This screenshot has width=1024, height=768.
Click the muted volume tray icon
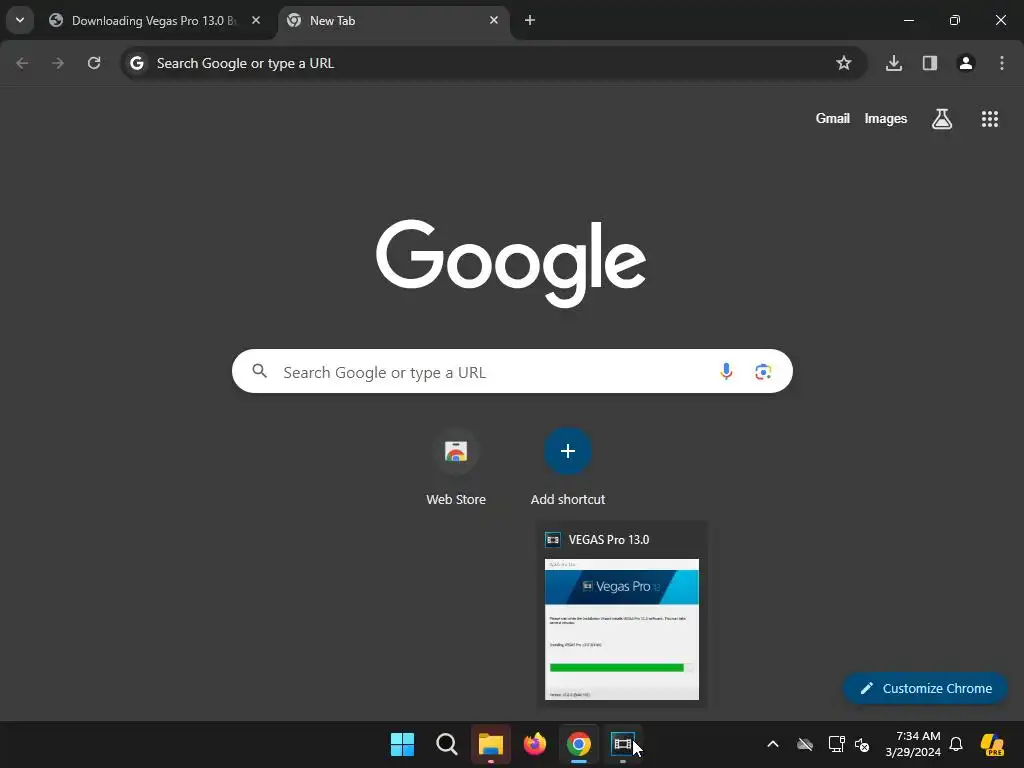point(862,744)
